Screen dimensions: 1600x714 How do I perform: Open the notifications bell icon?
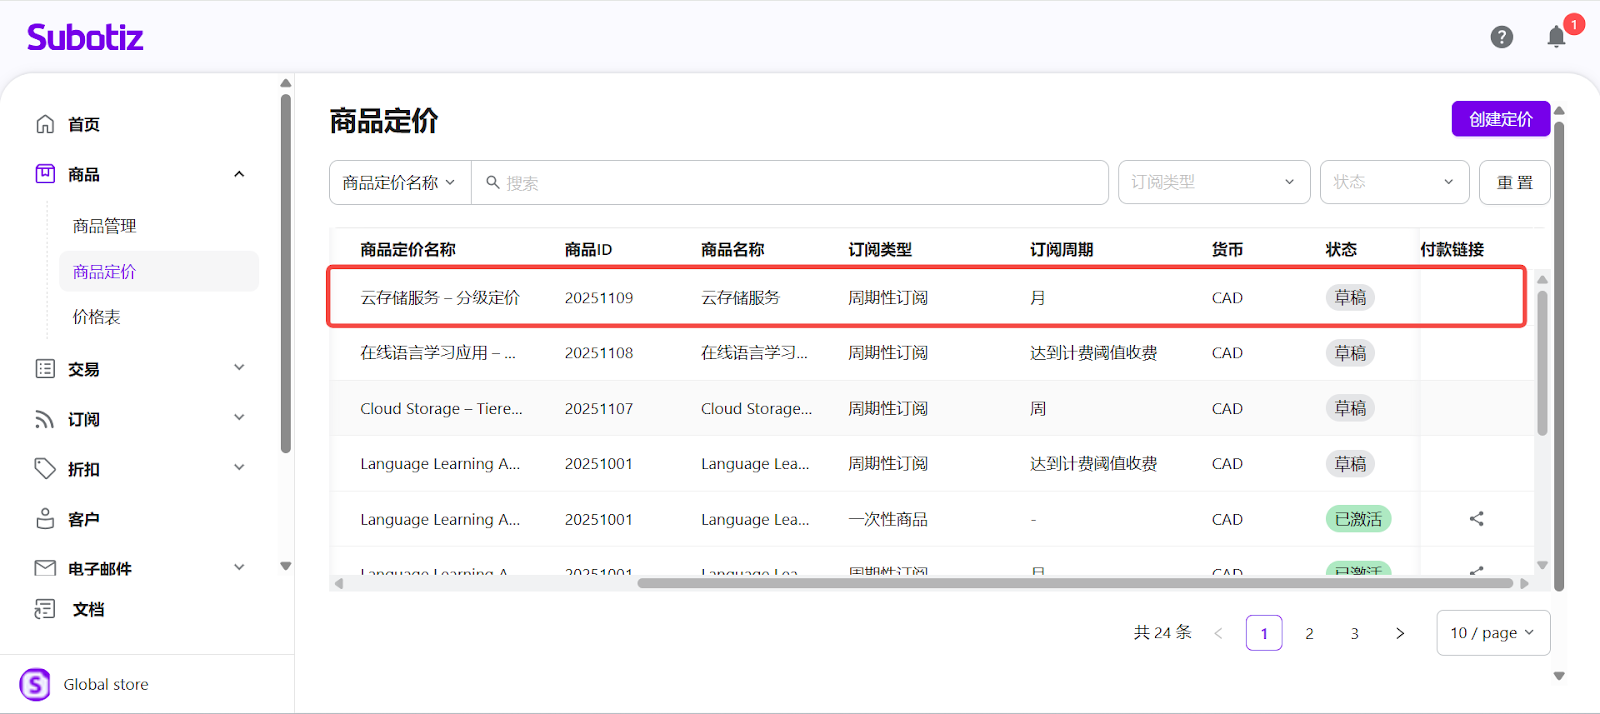(1556, 37)
